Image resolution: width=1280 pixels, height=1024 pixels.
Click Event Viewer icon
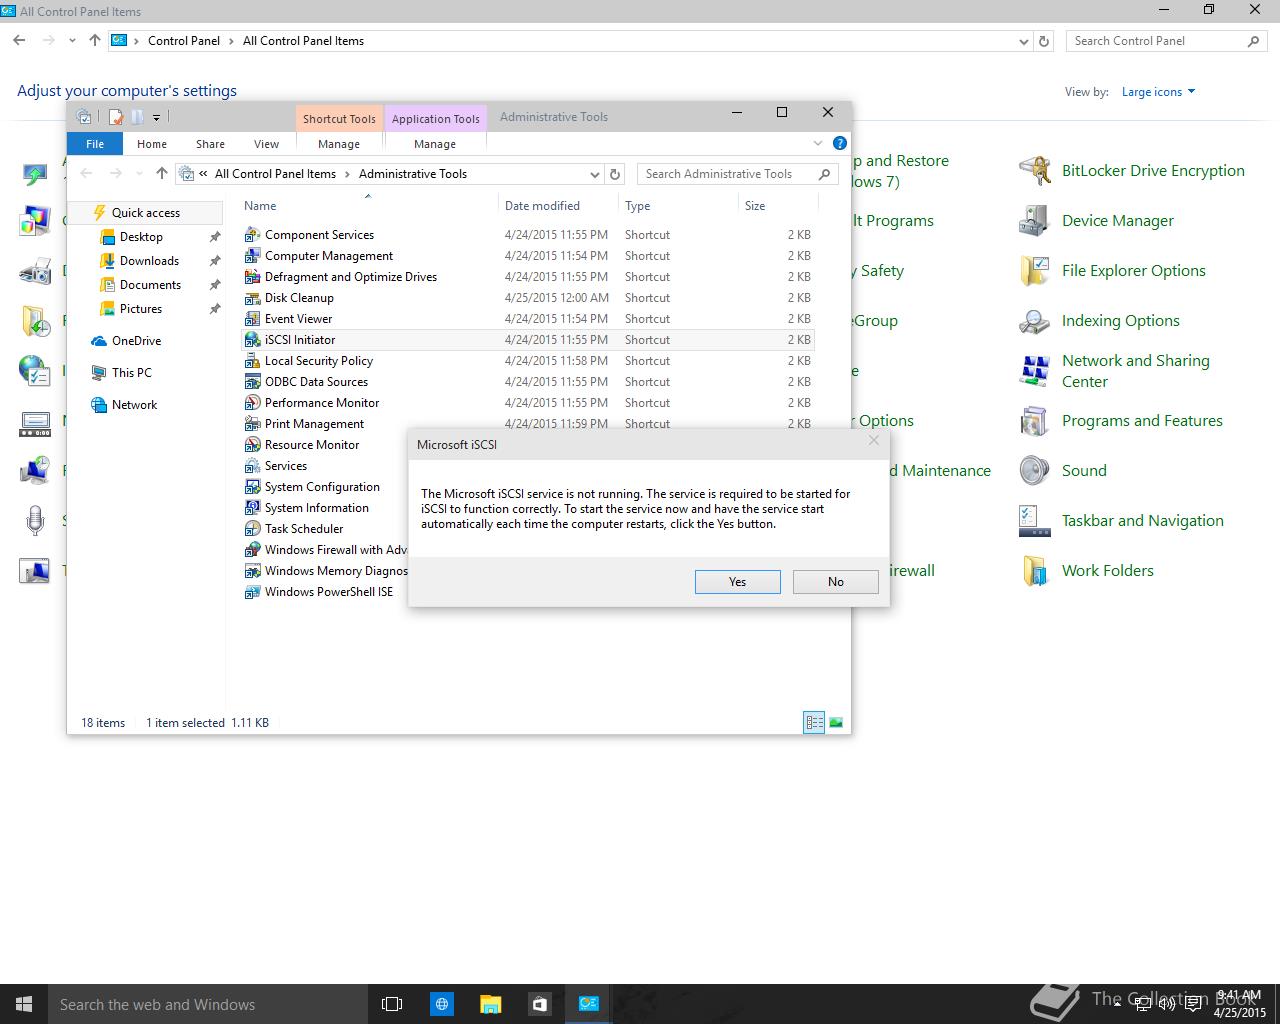[x=252, y=319]
